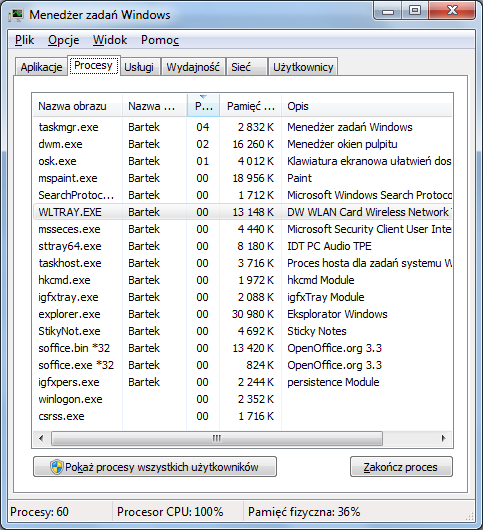Select the igfxtray.exe process
Screen dimensions: 483x530
coord(242,297)
